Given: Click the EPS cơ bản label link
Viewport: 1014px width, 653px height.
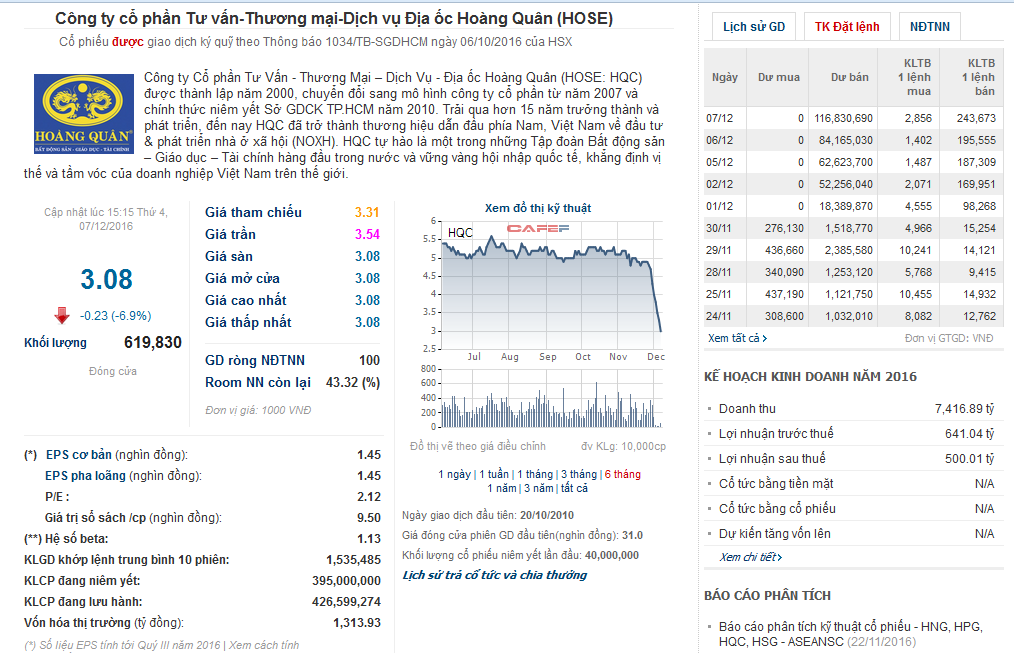Looking at the screenshot, I should tap(79, 455).
